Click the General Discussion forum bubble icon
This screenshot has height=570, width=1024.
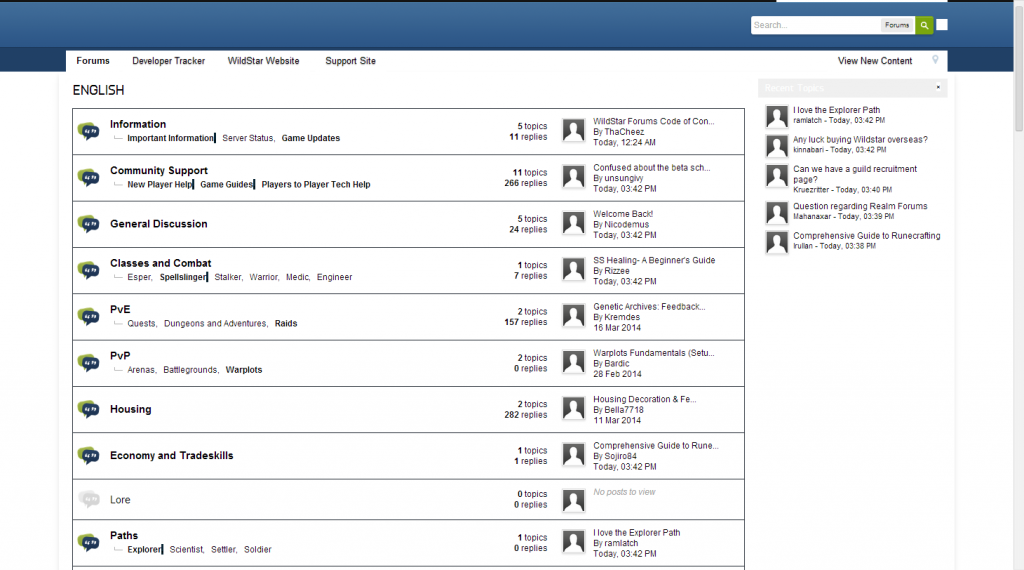pos(89,224)
